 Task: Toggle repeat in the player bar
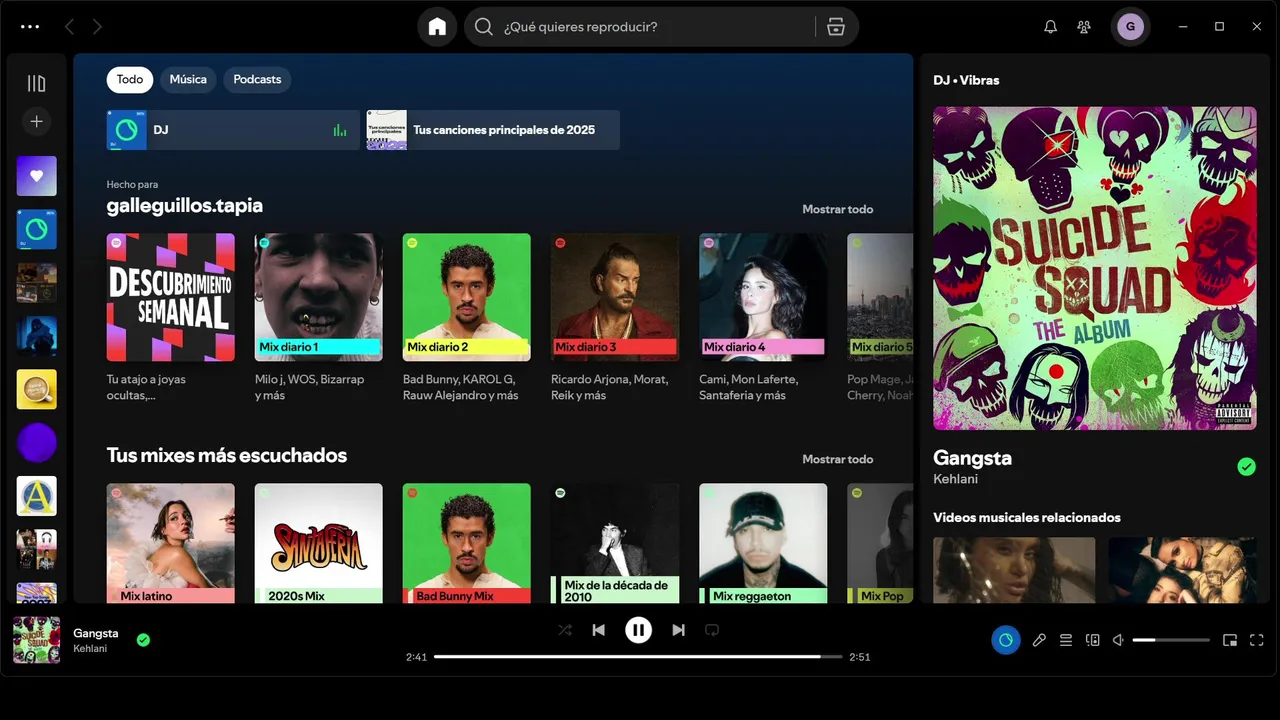[712, 630]
